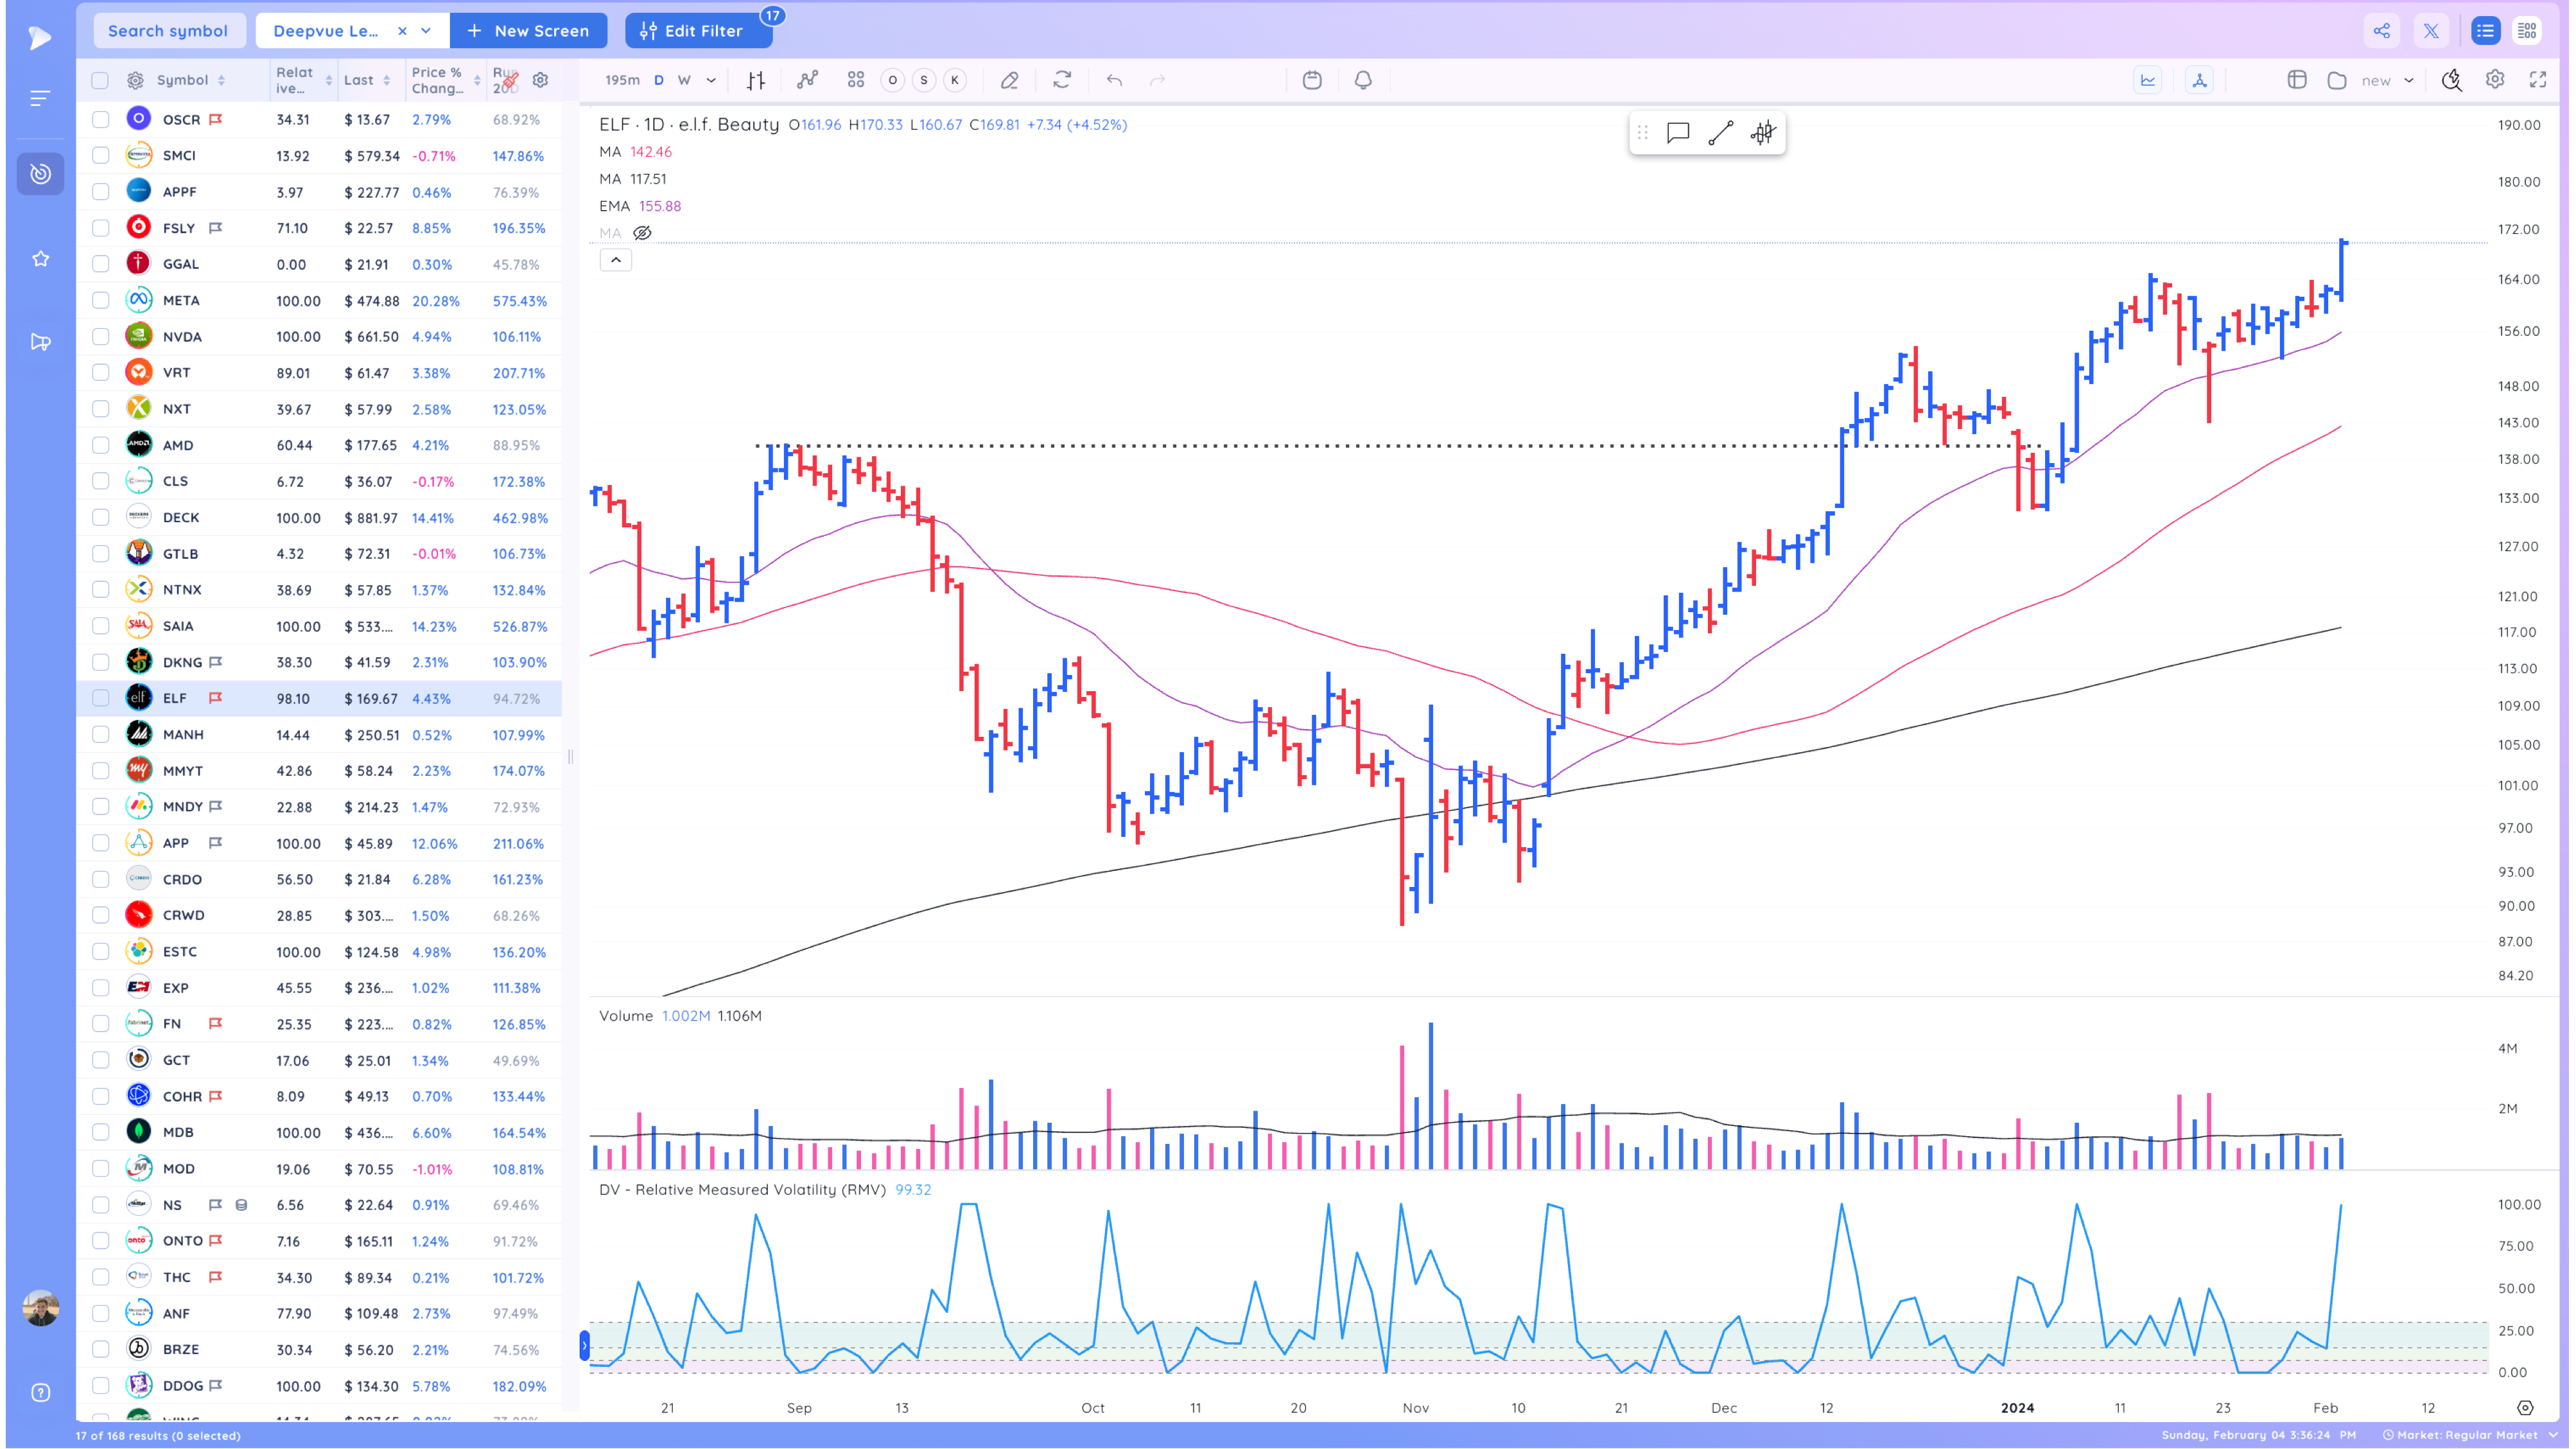Open the Deepvue screen name dropdown

426,31
